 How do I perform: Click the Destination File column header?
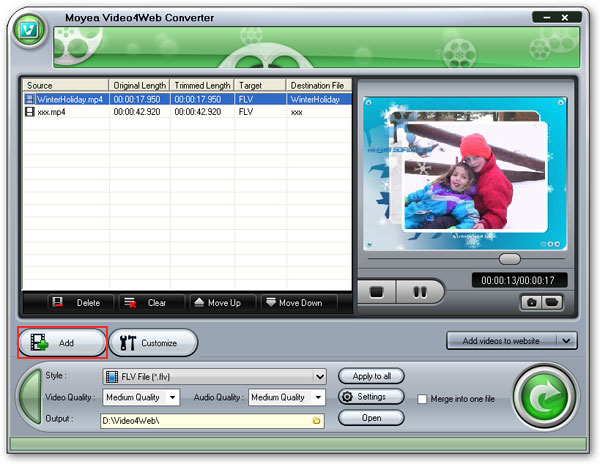[319, 85]
